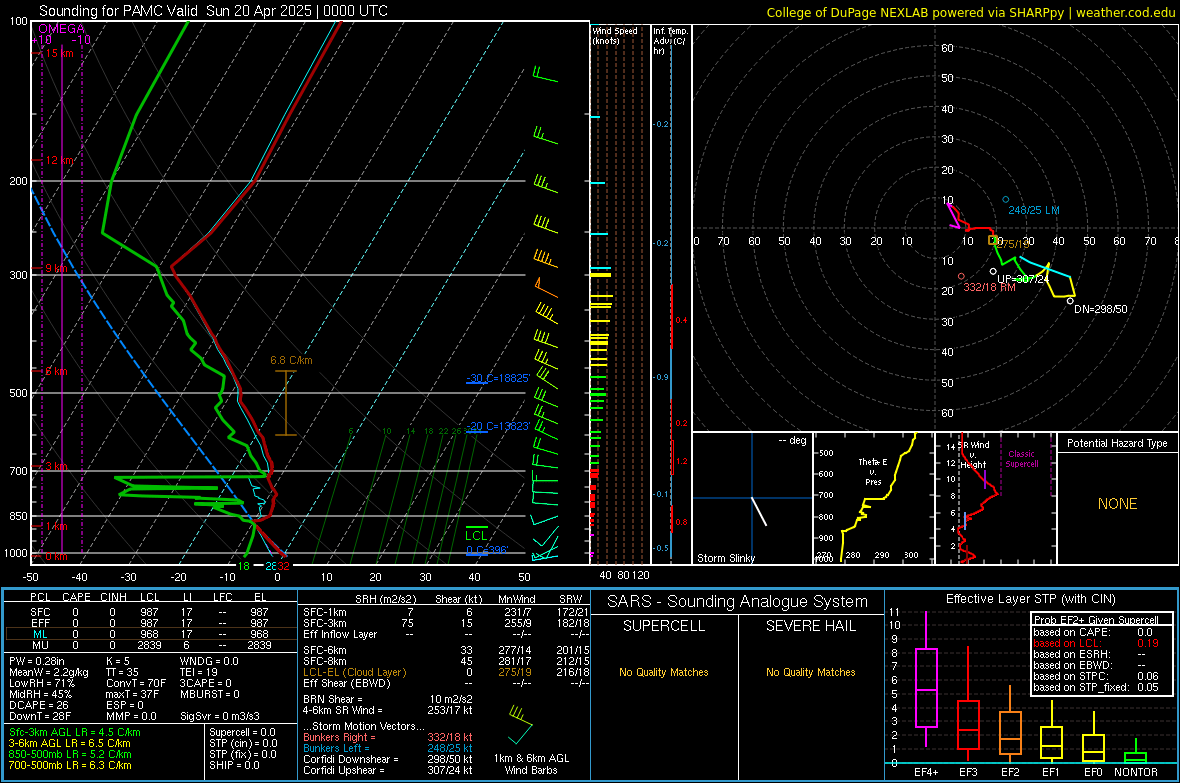This screenshot has width=1180, height=783.
Task: Click the 'Potential Hazard Type' header
Action: pos(1117,443)
